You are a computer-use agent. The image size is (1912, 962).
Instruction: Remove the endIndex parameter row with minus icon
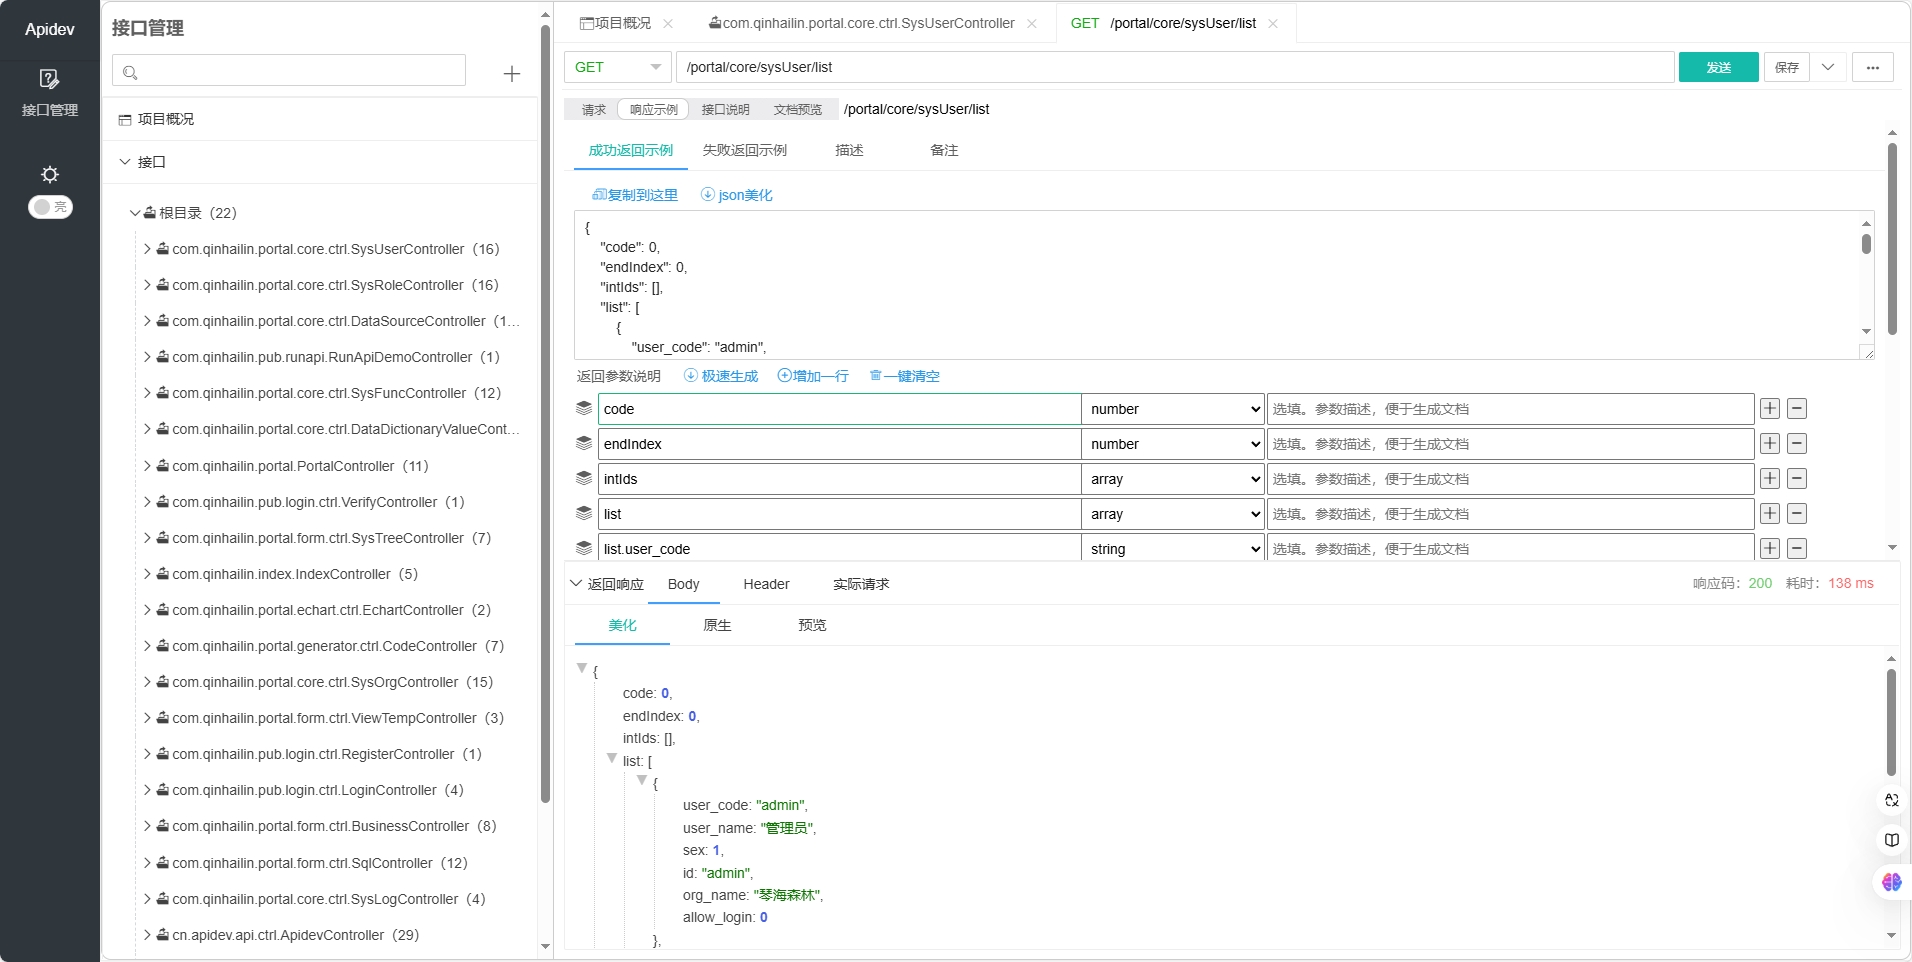tap(1796, 444)
